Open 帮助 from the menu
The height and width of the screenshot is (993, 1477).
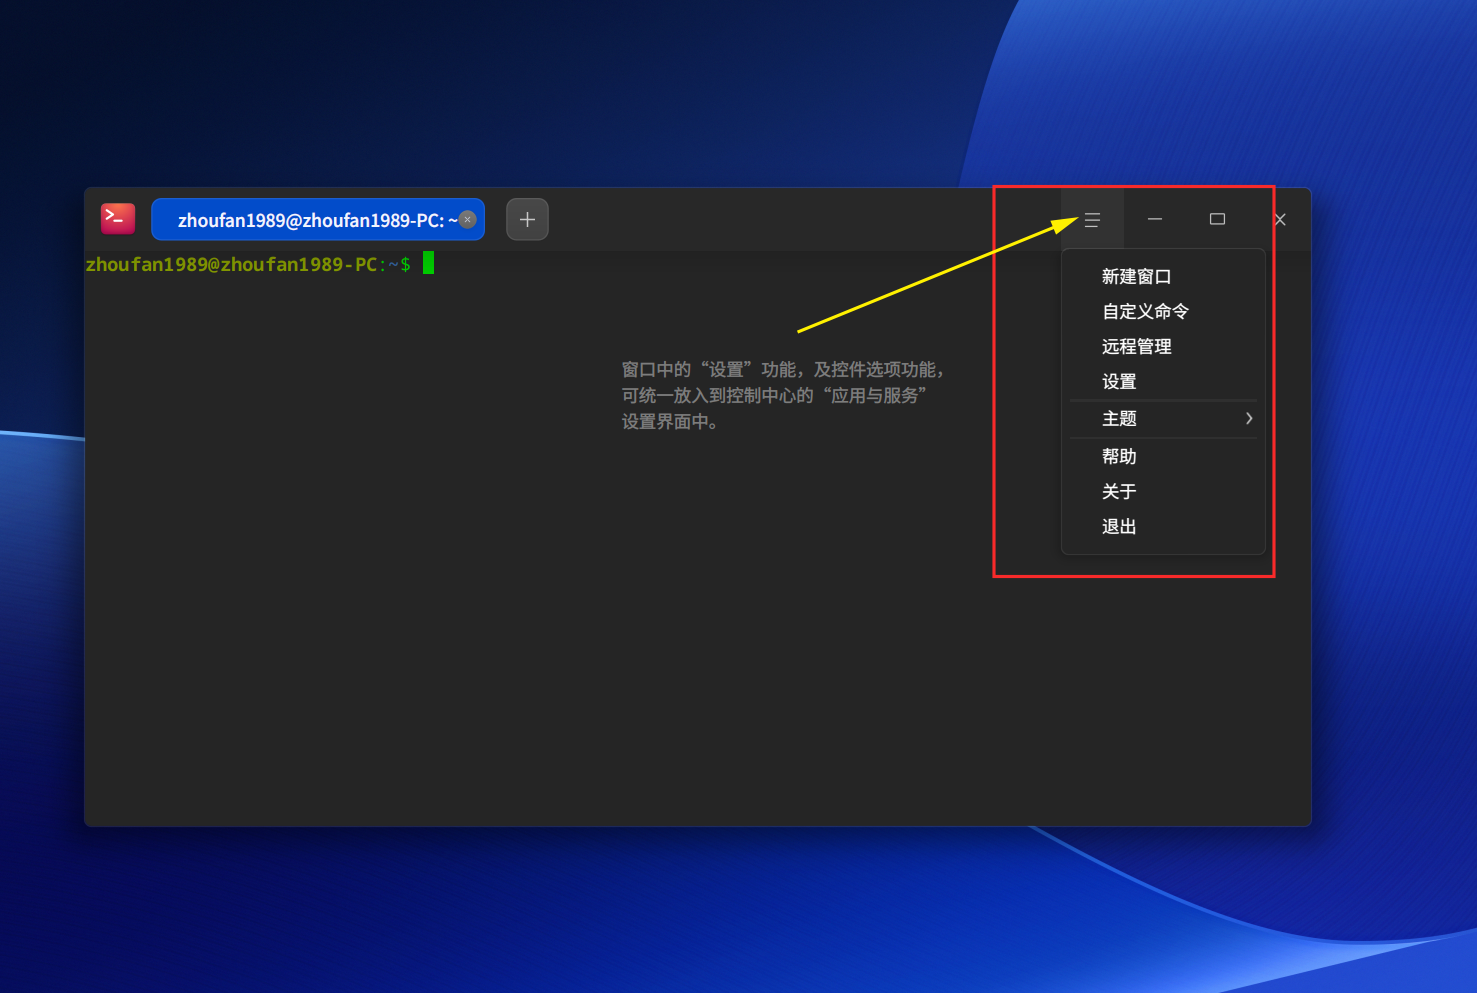(x=1163, y=456)
